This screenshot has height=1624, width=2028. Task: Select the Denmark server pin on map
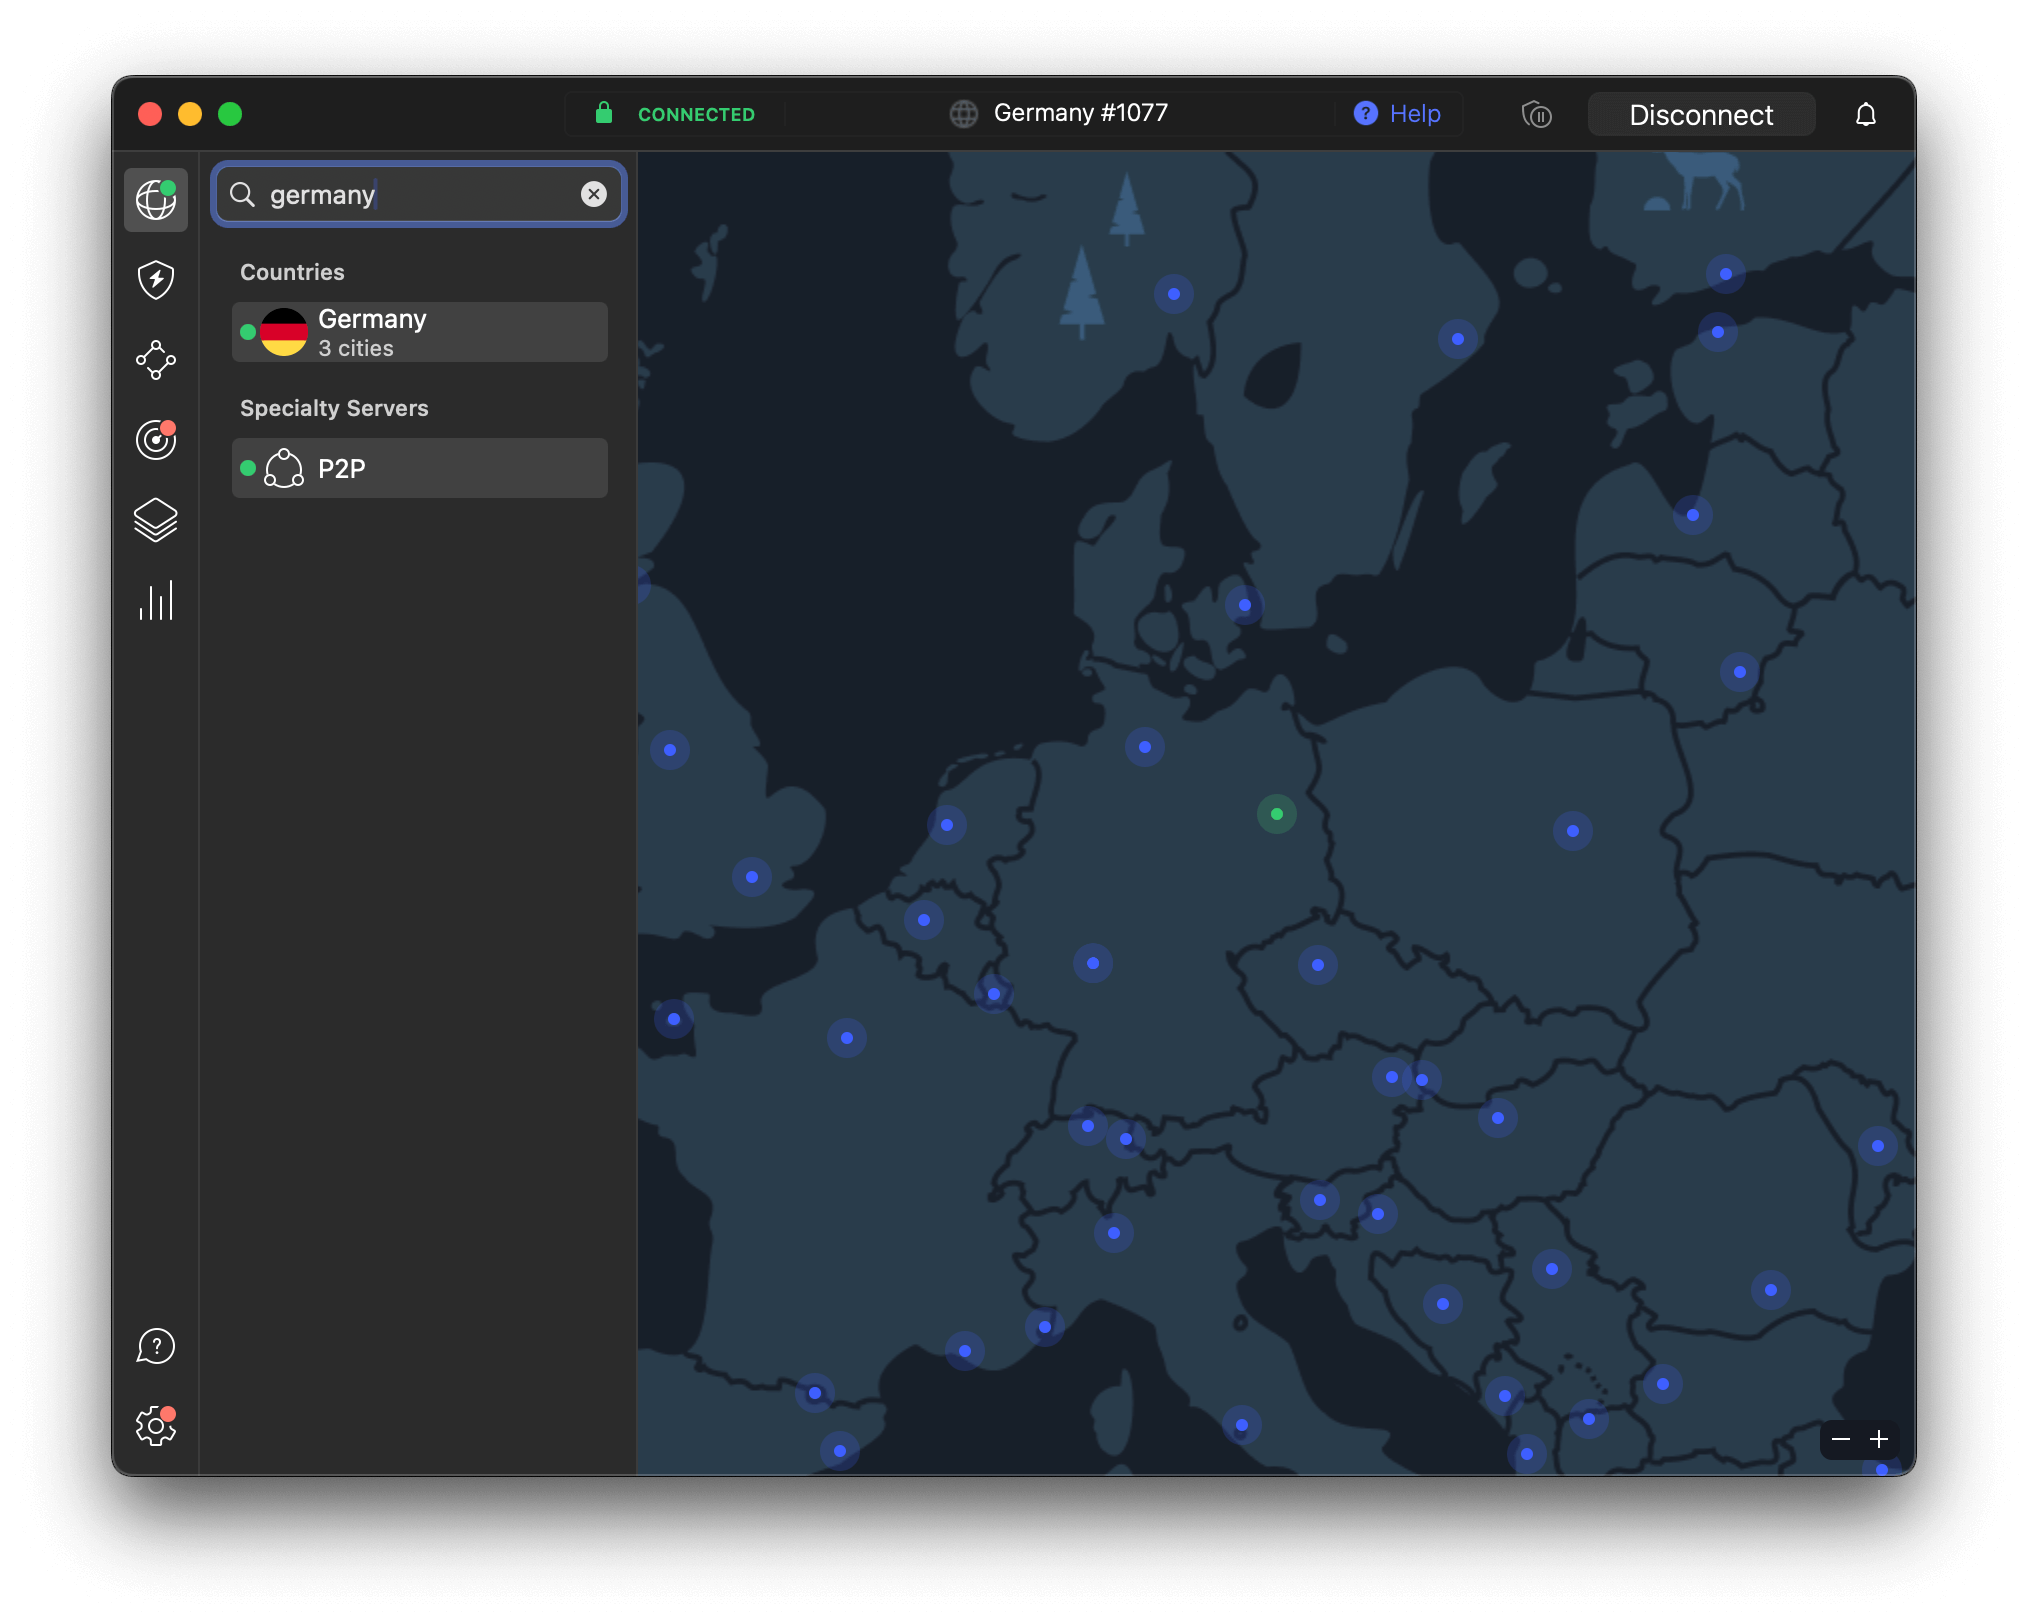(1245, 605)
